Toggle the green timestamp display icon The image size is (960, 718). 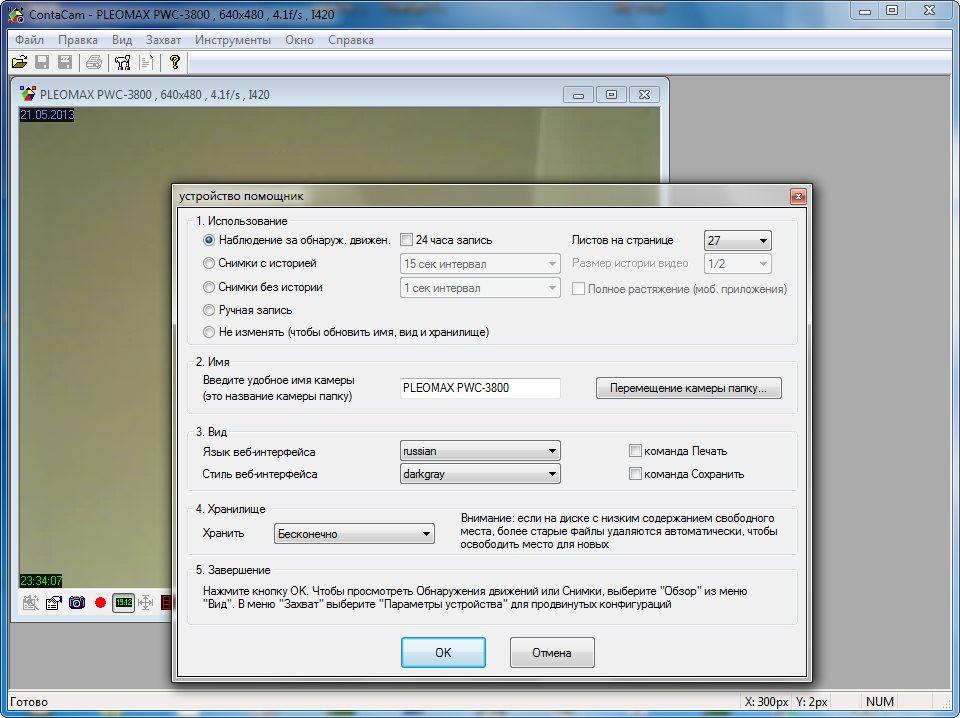point(123,603)
